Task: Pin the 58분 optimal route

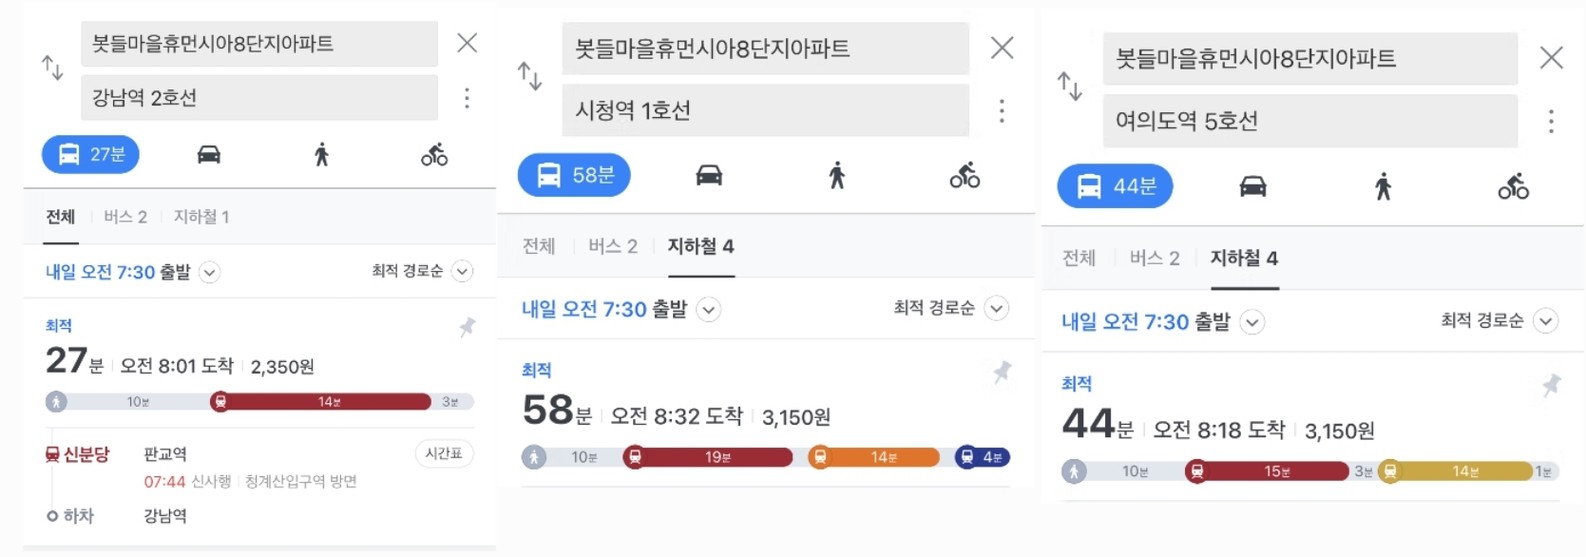Action: [1002, 372]
